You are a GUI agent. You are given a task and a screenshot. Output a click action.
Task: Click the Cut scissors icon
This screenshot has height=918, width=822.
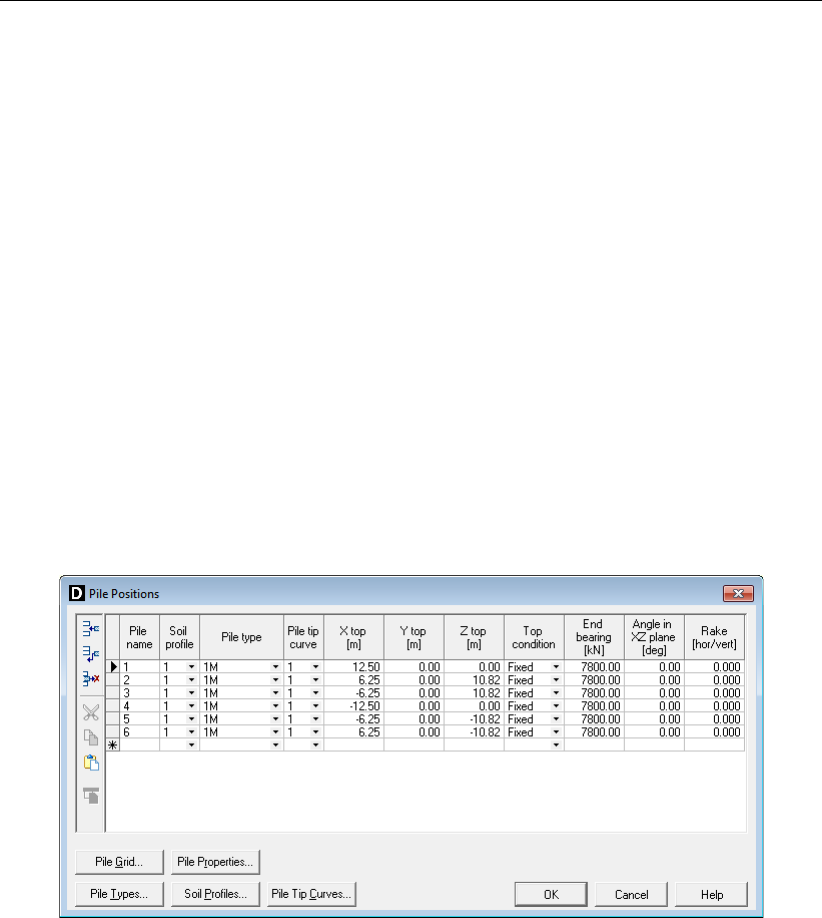pos(91,713)
